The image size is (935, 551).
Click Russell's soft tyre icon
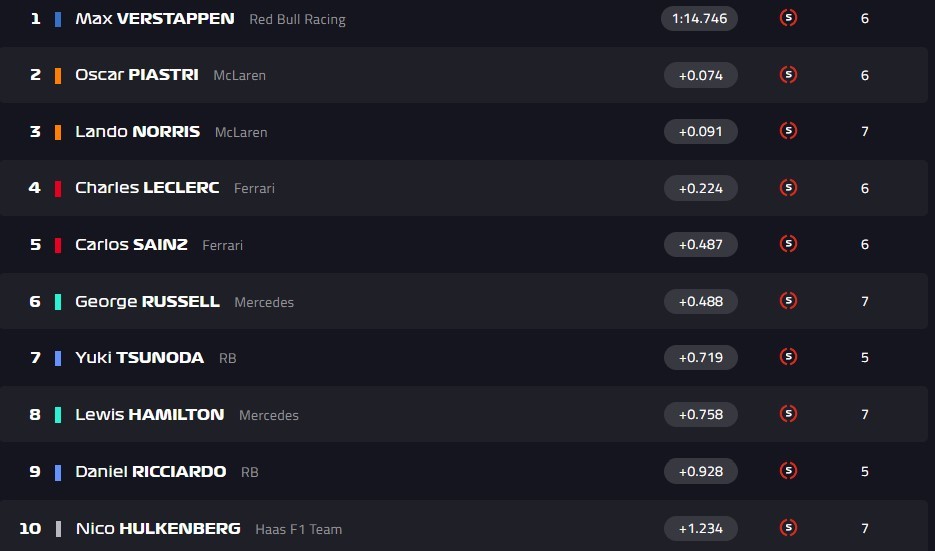[788, 301]
